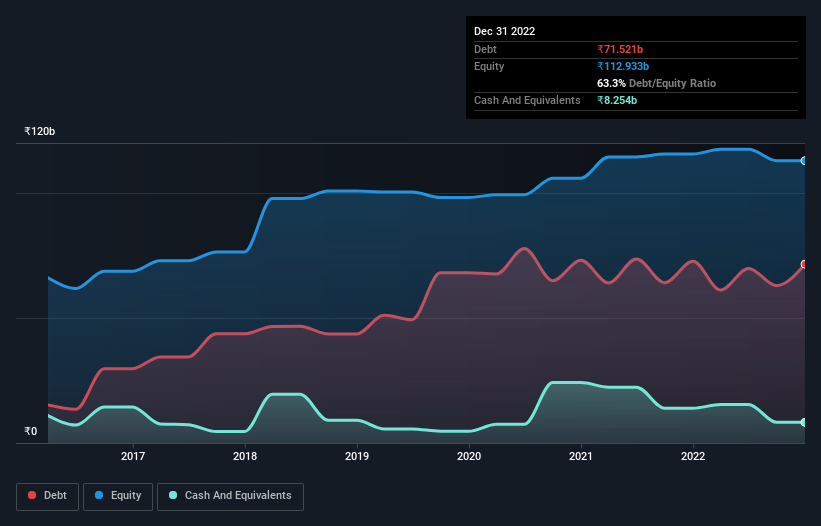Click the 2021 x-axis label

[581, 456]
